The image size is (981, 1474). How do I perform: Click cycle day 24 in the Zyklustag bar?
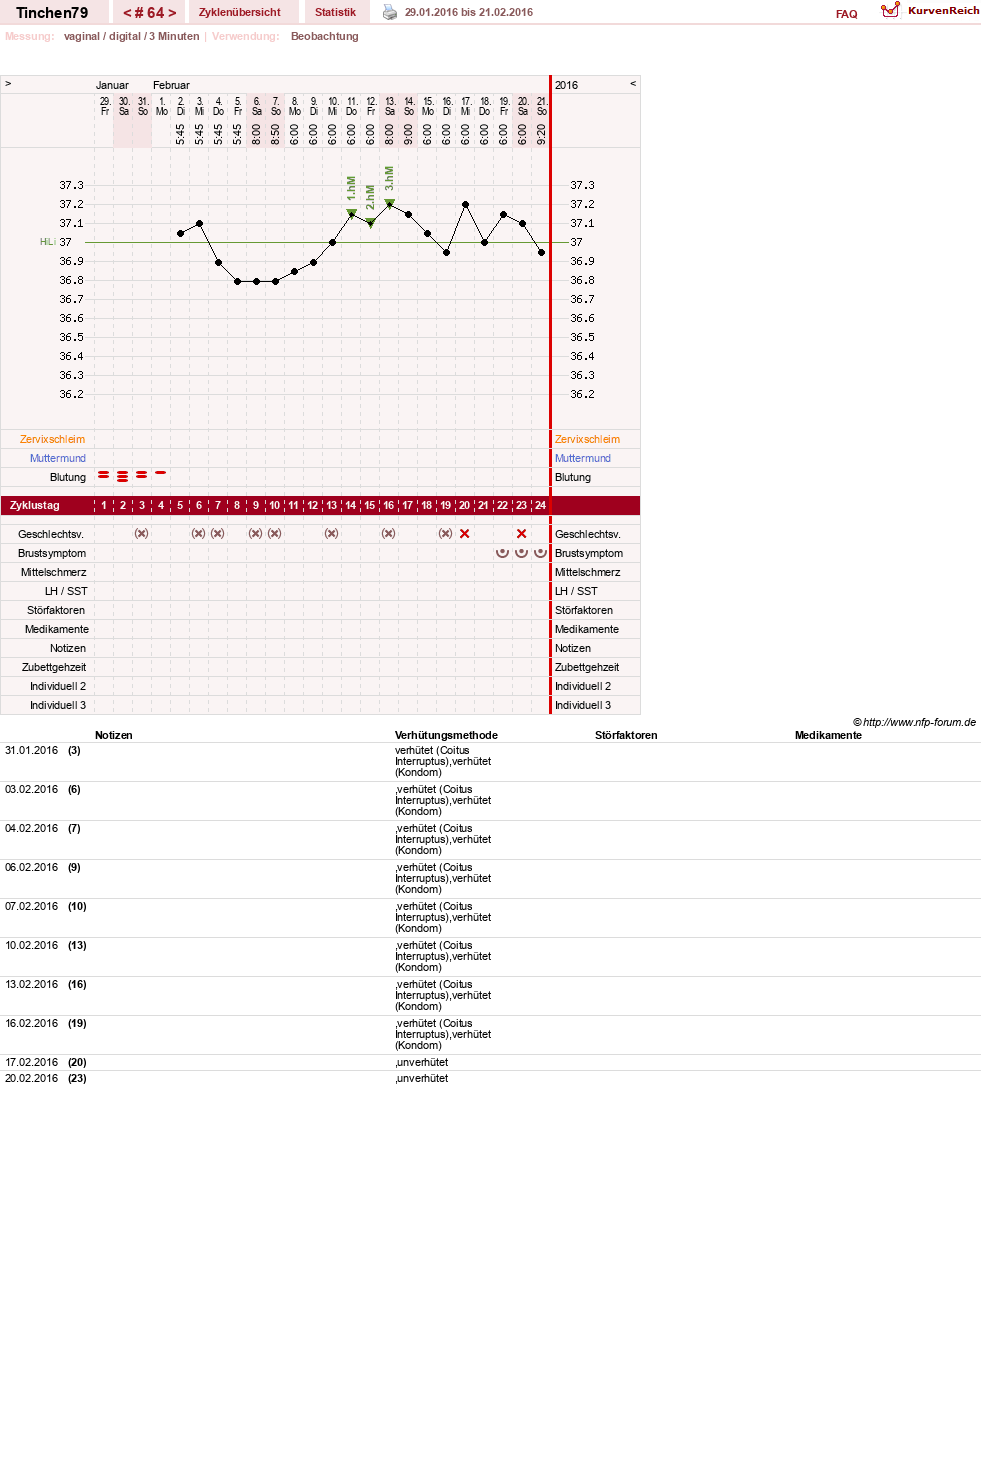[x=541, y=505]
